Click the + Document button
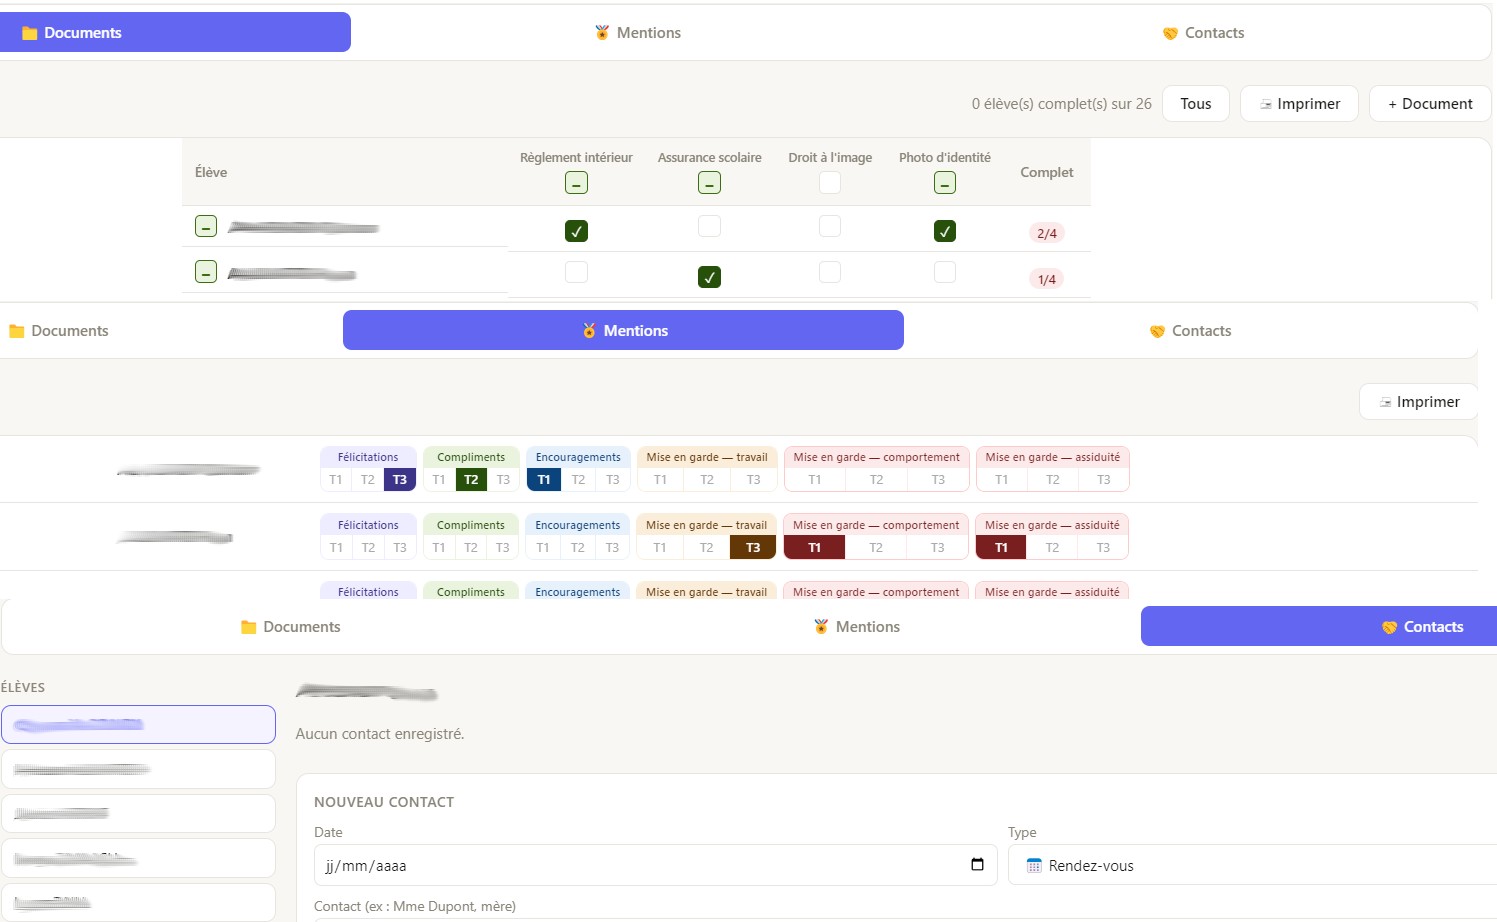The width and height of the screenshot is (1497, 922). tap(1429, 104)
